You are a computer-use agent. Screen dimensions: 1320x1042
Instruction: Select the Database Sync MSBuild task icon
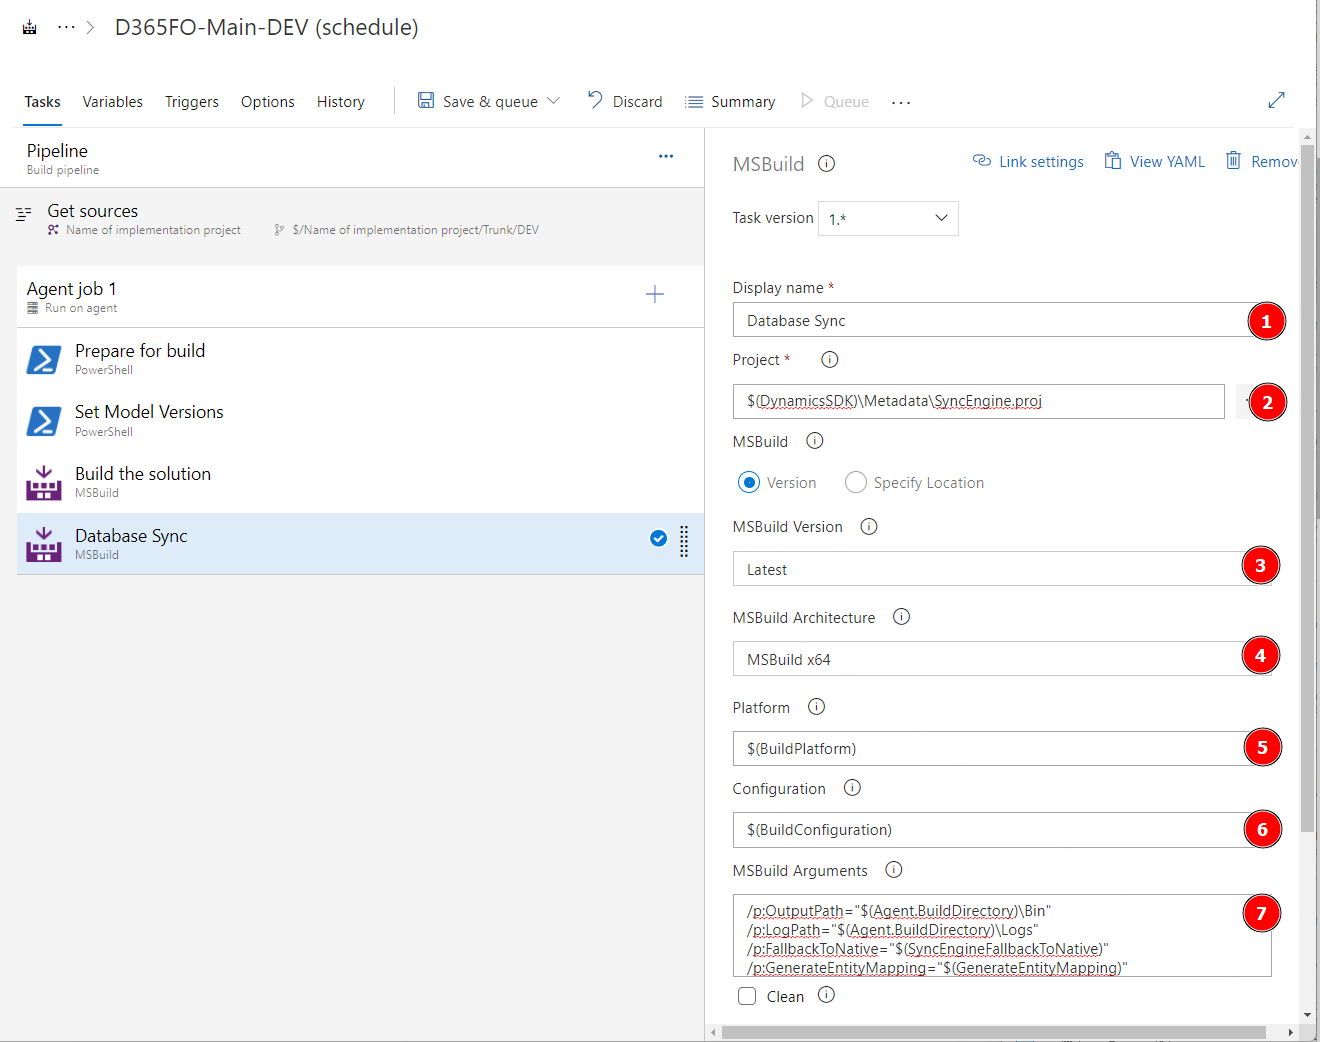[44, 543]
